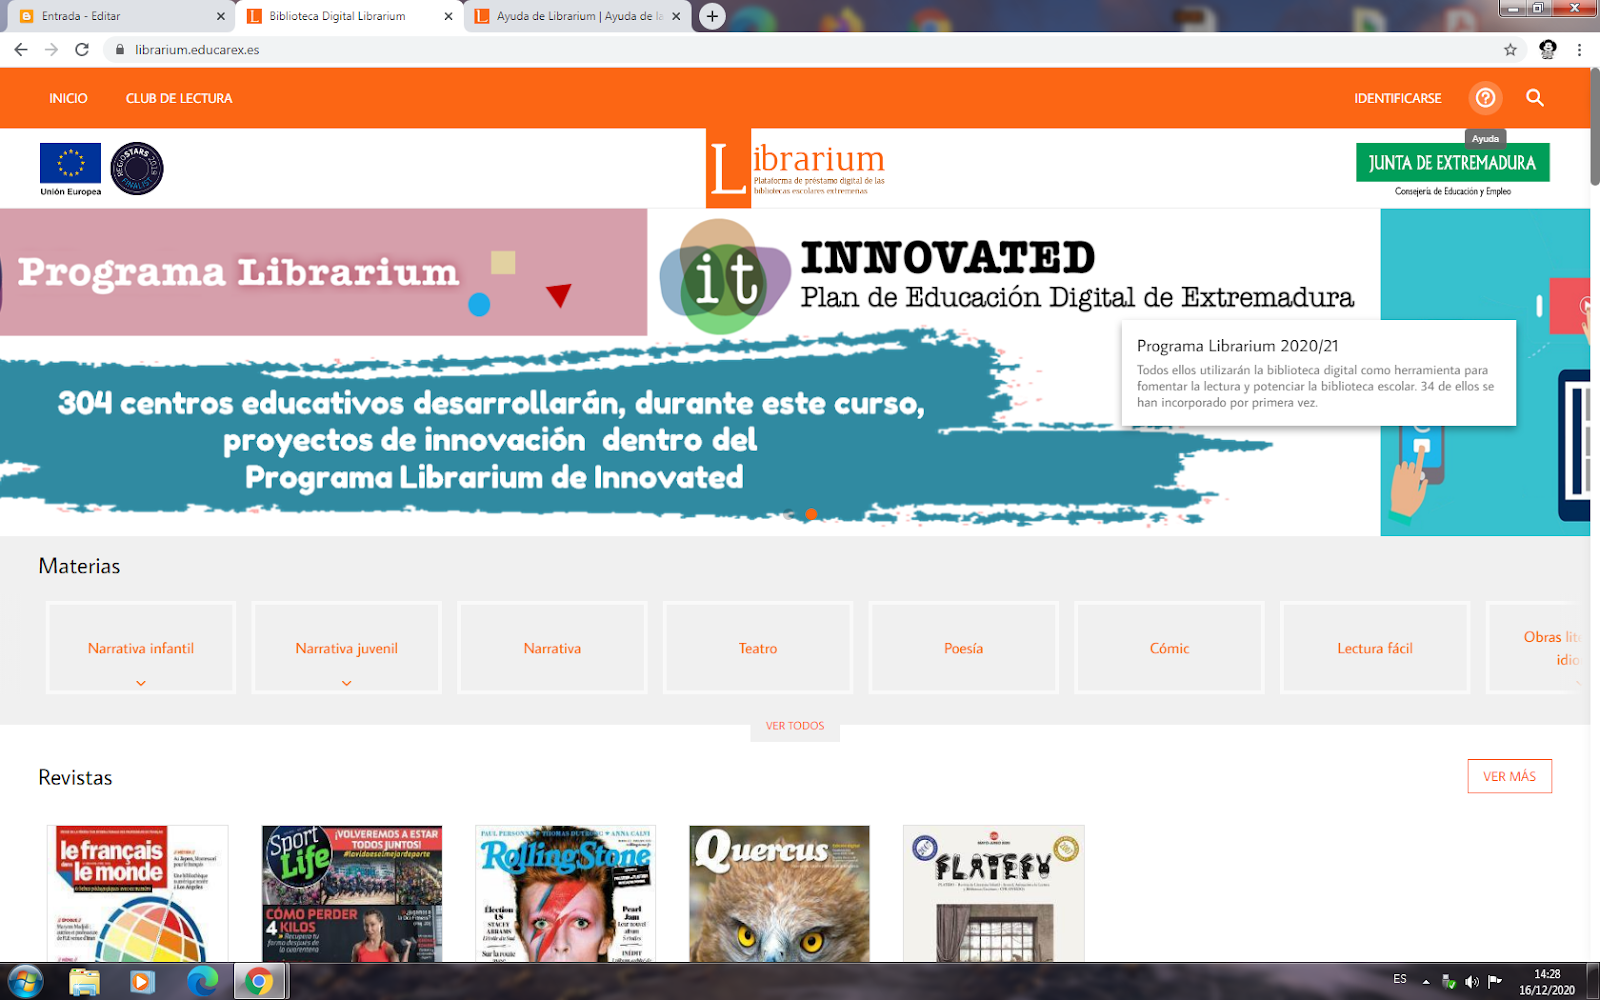1600x1000 pixels.
Task: Click the Junta de Extremadura logo
Action: tap(1452, 169)
